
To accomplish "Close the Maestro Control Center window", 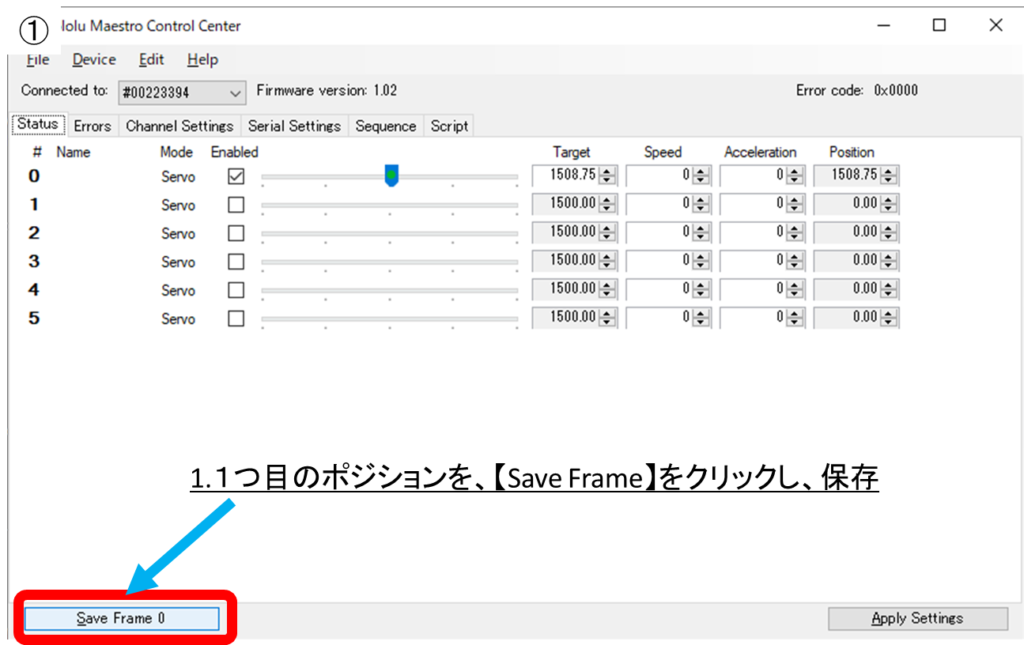I will tap(995, 25).
